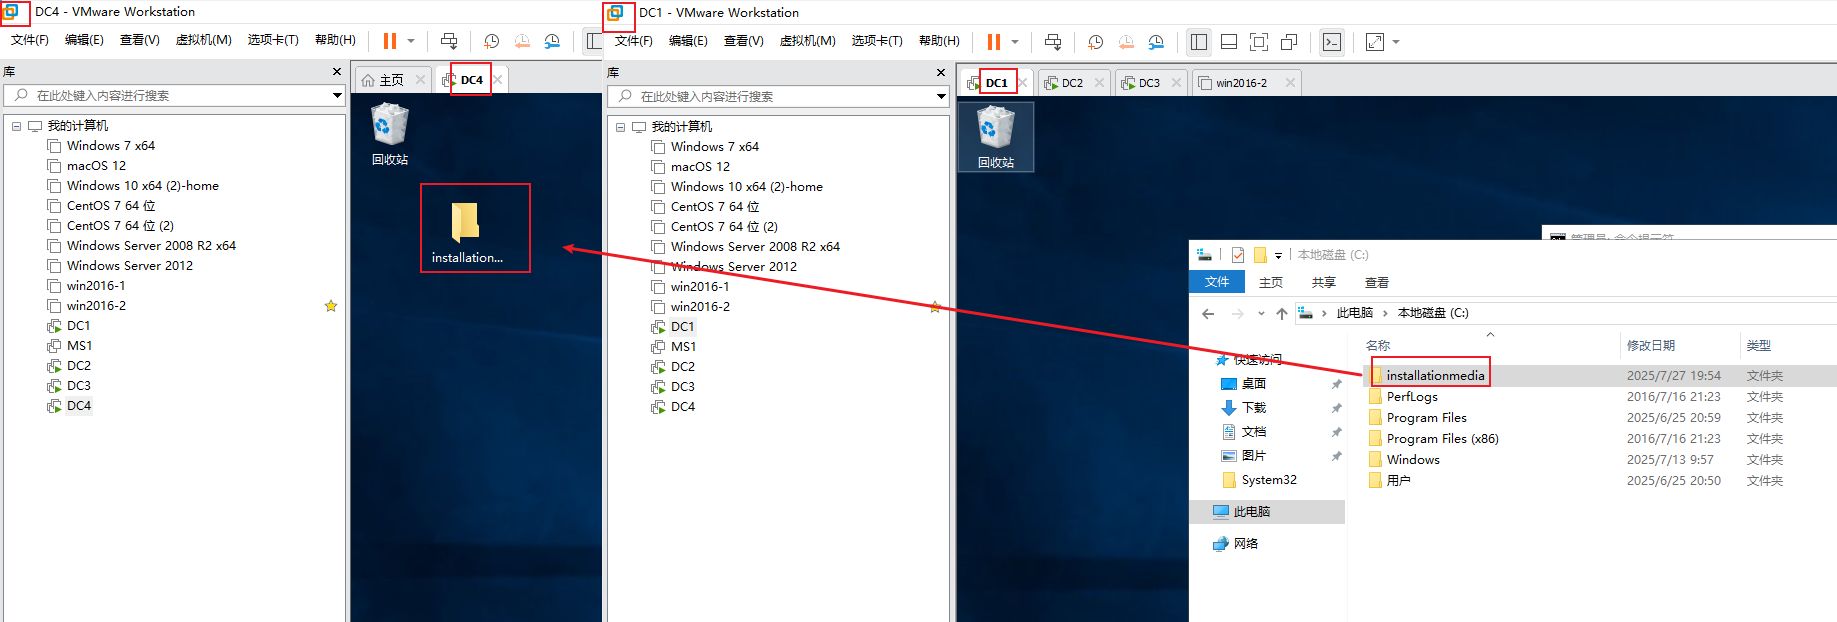
Task: Open power dropdown arrow in DC4 window
Action: click(x=411, y=41)
